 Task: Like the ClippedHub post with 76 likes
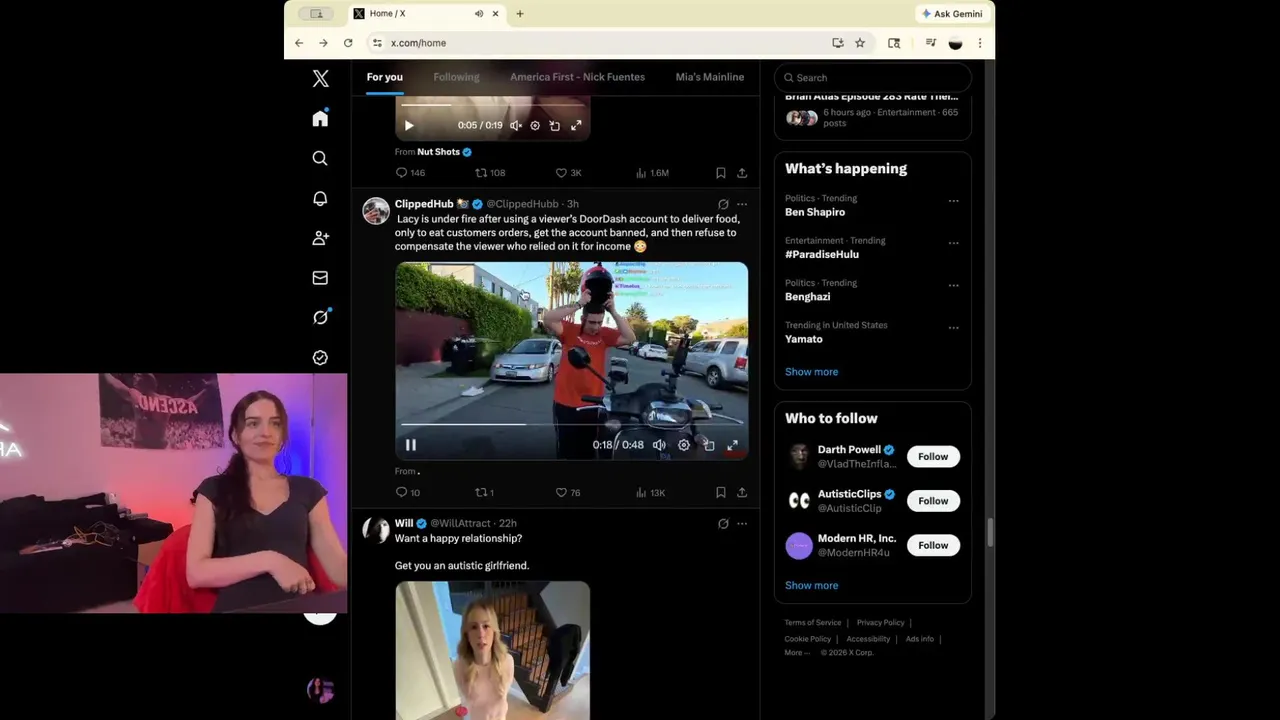click(568, 492)
